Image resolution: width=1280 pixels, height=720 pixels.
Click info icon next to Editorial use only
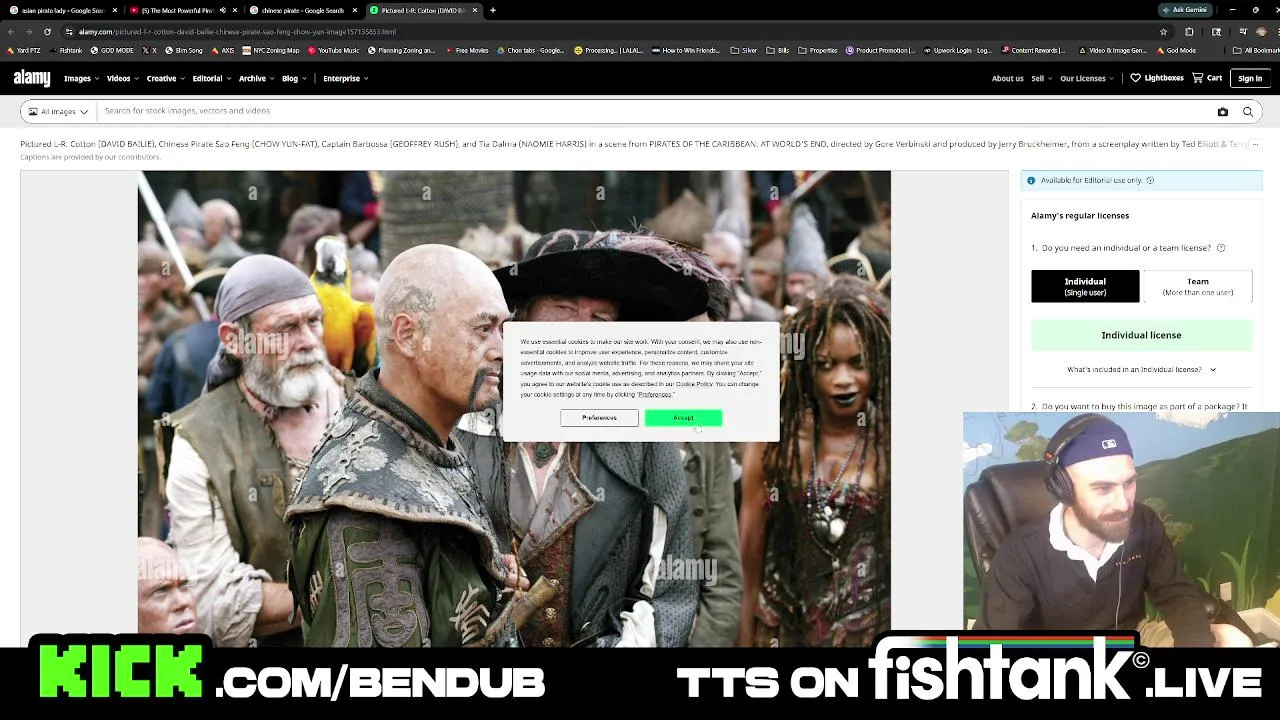[x=1150, y=180]
